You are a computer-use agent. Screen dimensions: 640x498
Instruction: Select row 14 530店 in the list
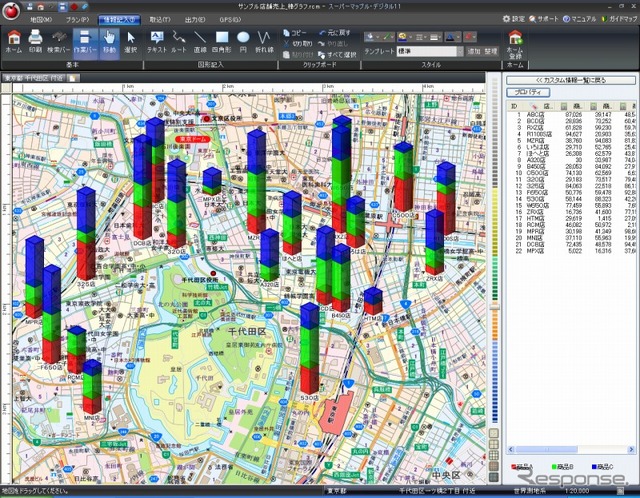(571, 199)
